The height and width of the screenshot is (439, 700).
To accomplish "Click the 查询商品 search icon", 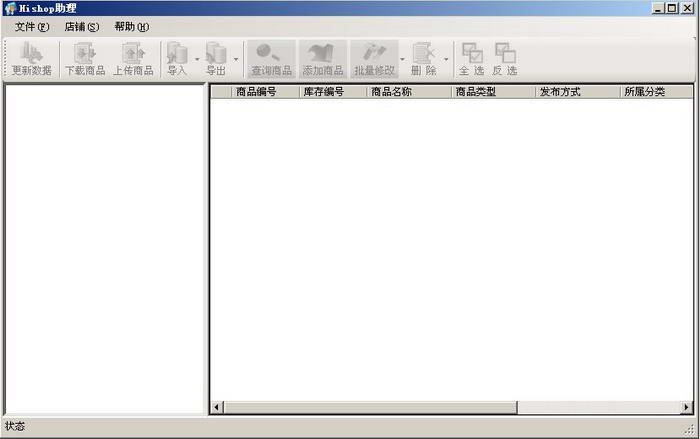I will tap(271, 59).
